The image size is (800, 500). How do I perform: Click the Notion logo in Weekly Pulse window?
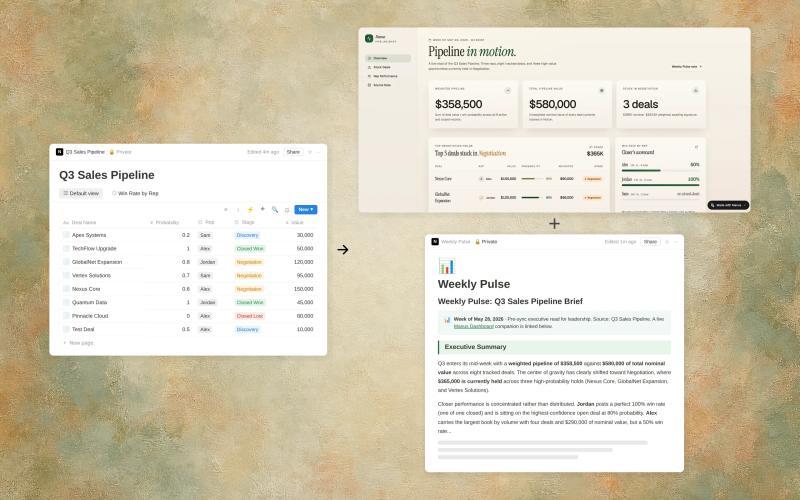point(435,242)
